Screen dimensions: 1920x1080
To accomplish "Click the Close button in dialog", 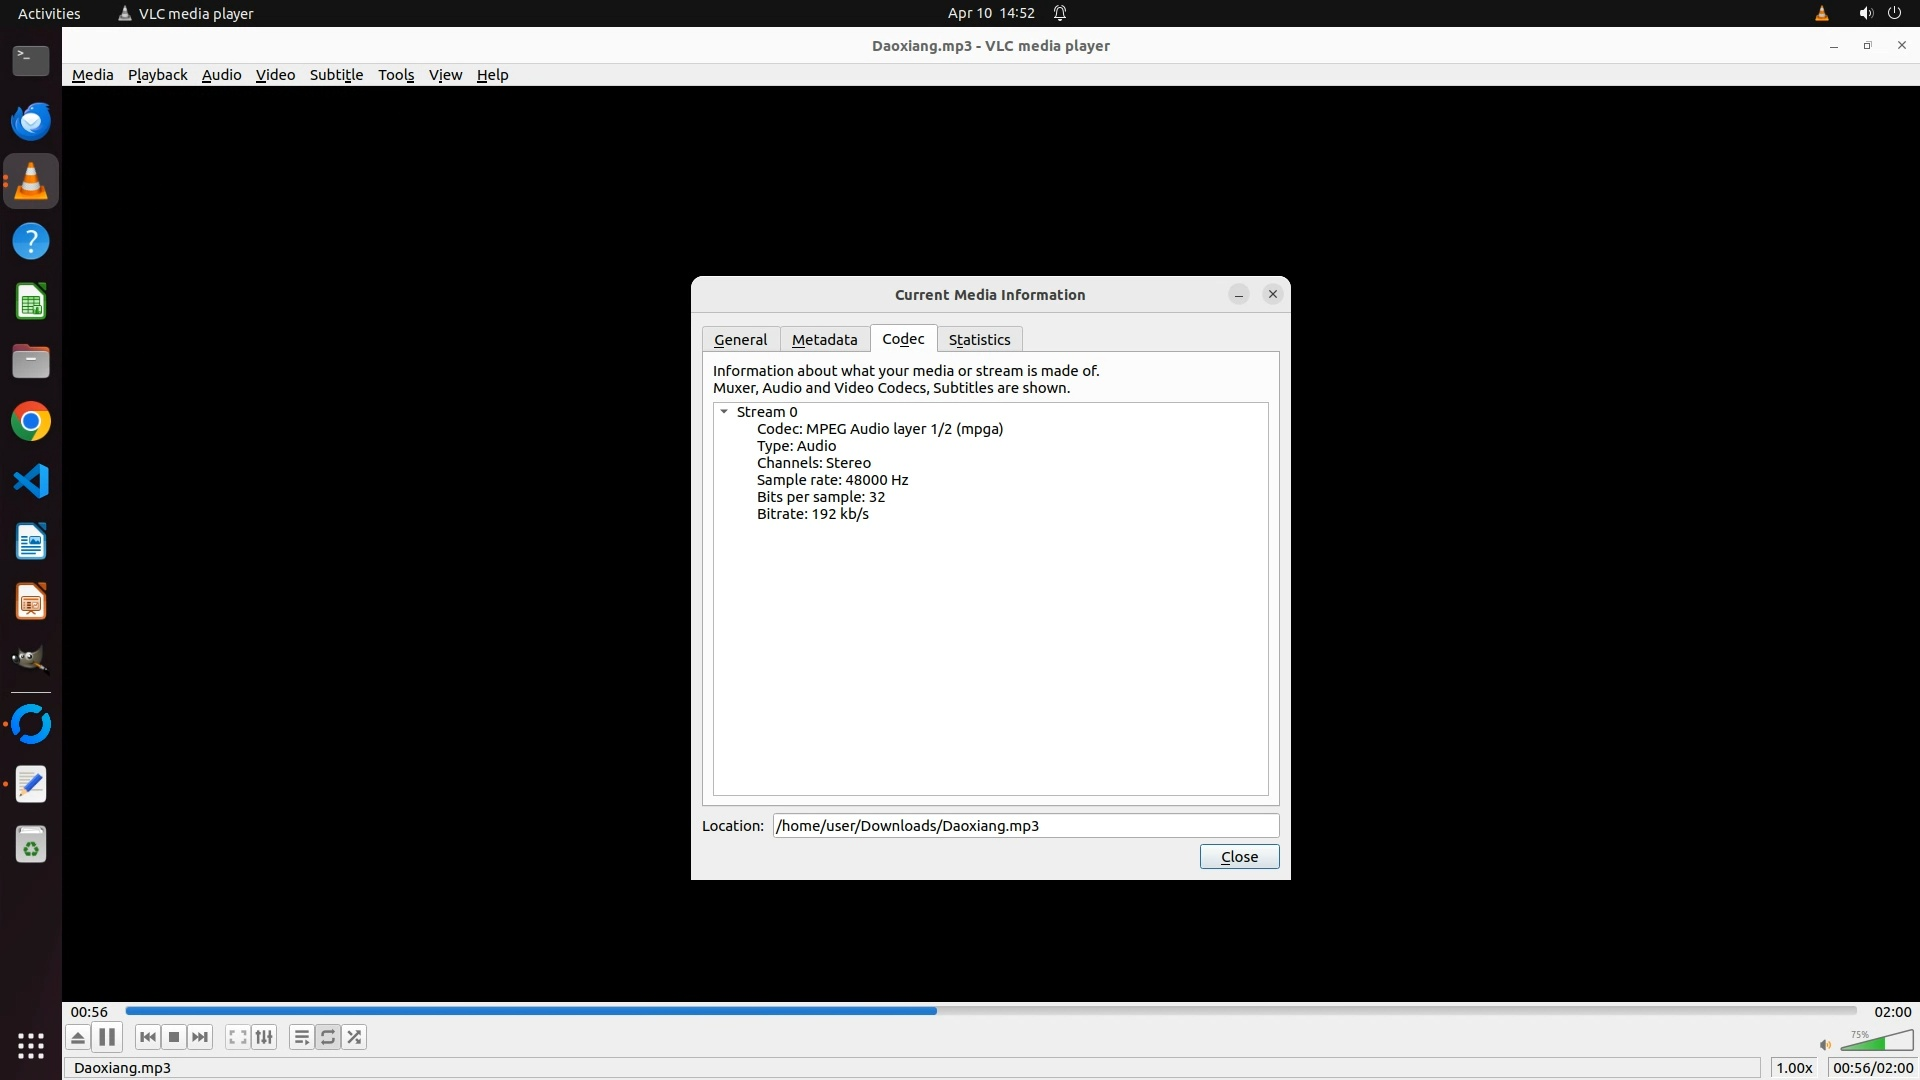I will coord(1239,857).
